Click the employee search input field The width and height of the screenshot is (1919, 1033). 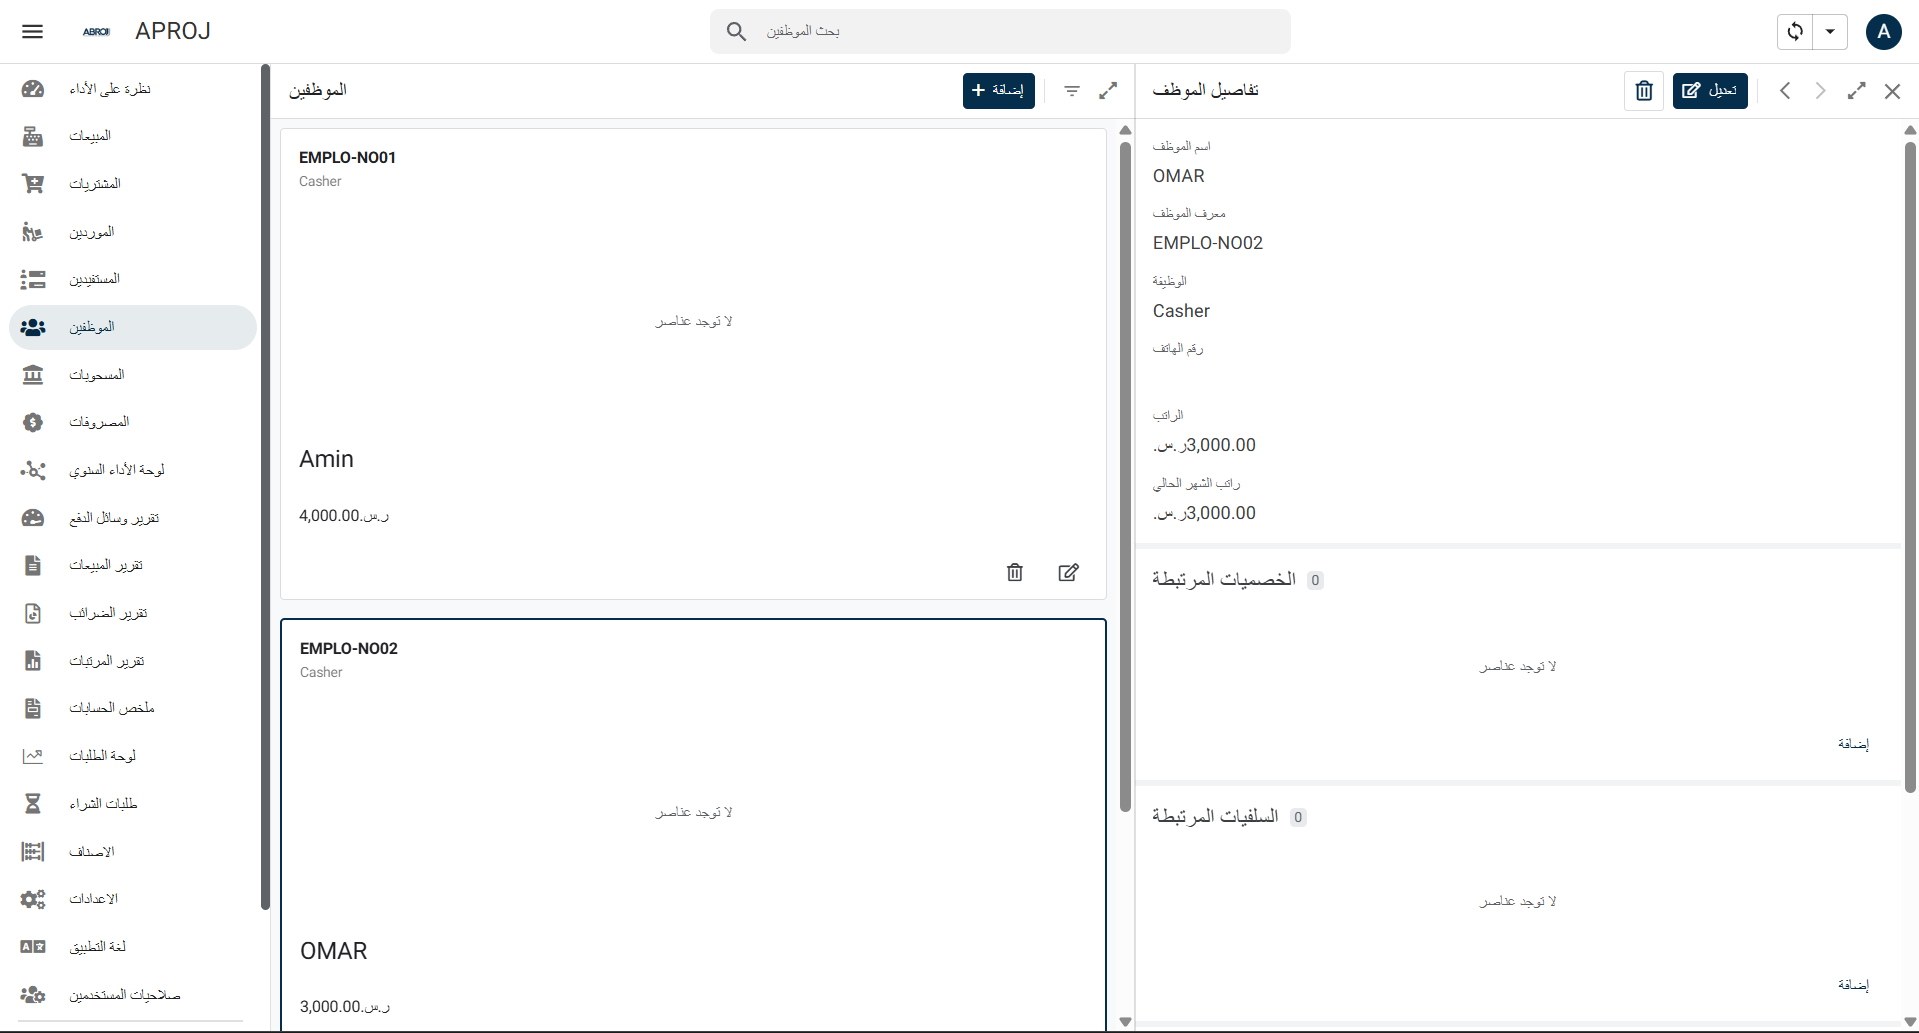click(1000, 31)
